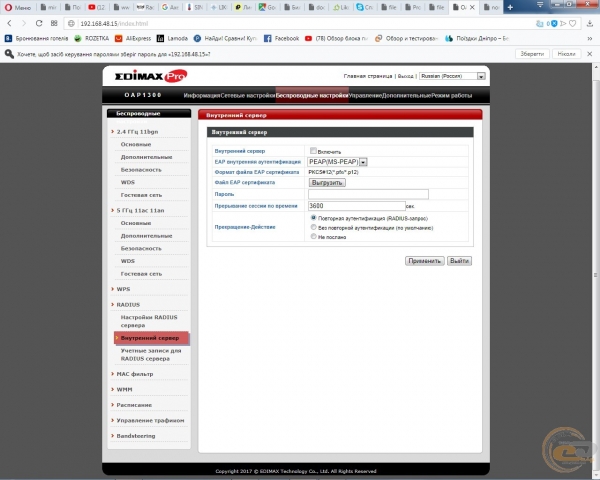Expand '2.4 ГГц 11bgn' section
Screen dimensions: 600x480
[x=137, y=132]
